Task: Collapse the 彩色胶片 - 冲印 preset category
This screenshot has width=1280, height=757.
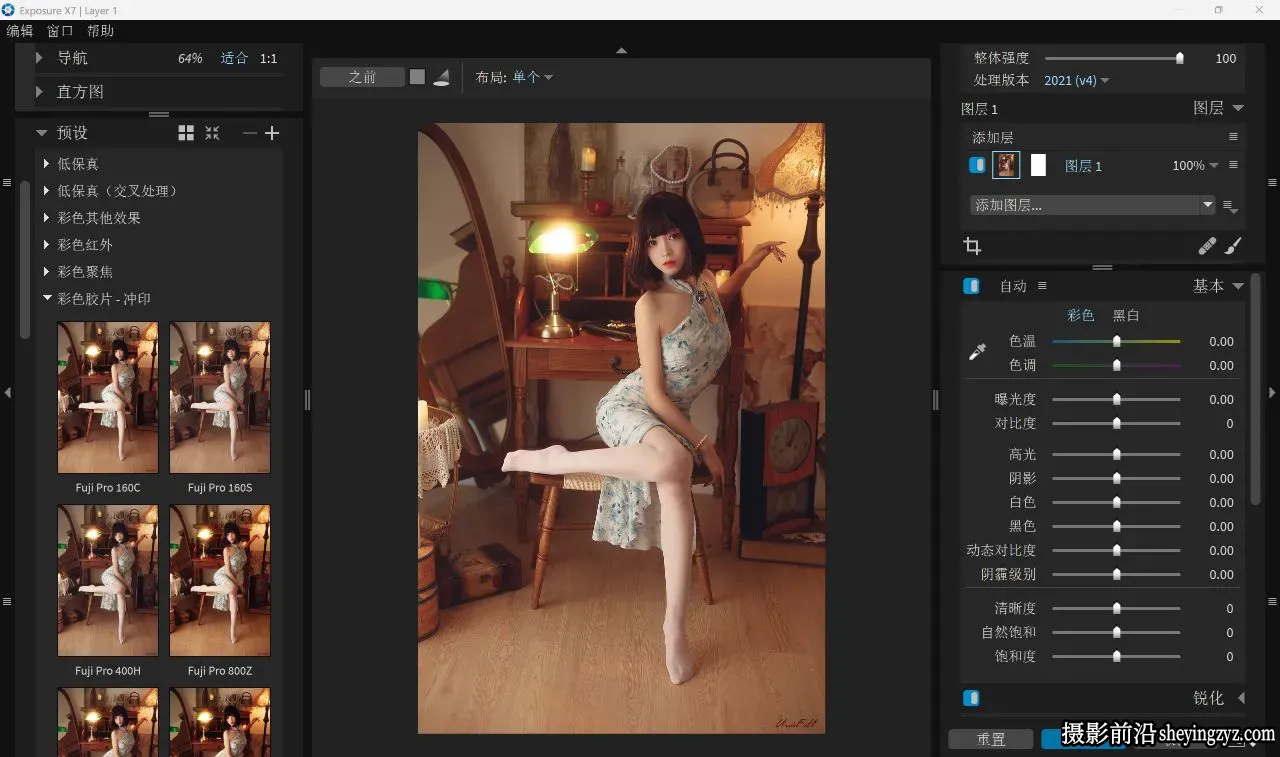Action: (x=47, y=298)
